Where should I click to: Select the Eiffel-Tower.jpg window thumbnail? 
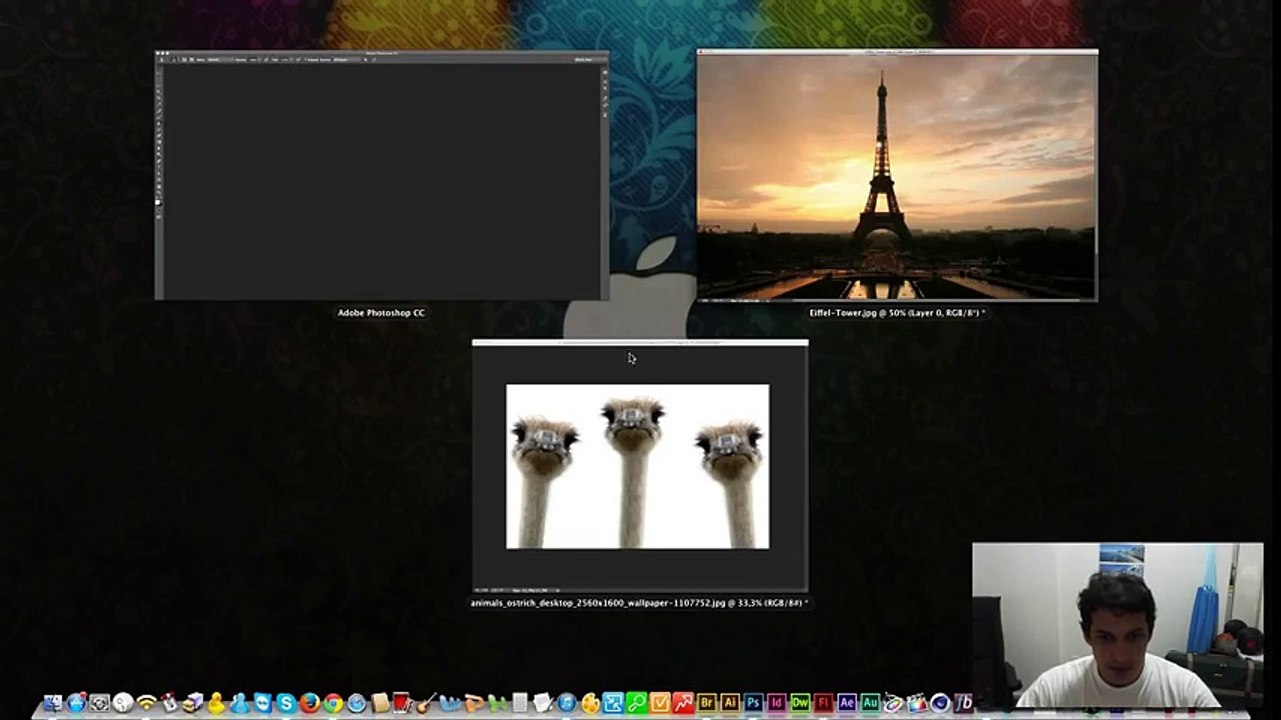tap(897, 176)
